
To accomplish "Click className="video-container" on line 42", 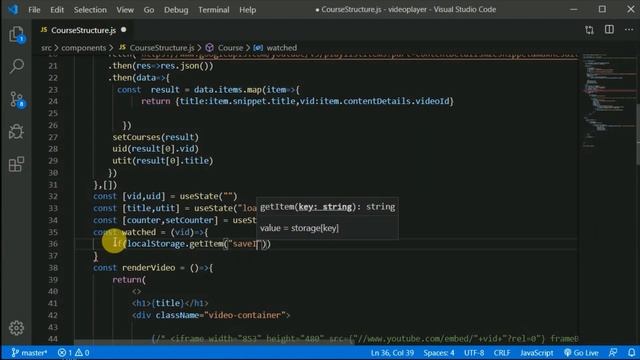I will (x=220, y=315).
